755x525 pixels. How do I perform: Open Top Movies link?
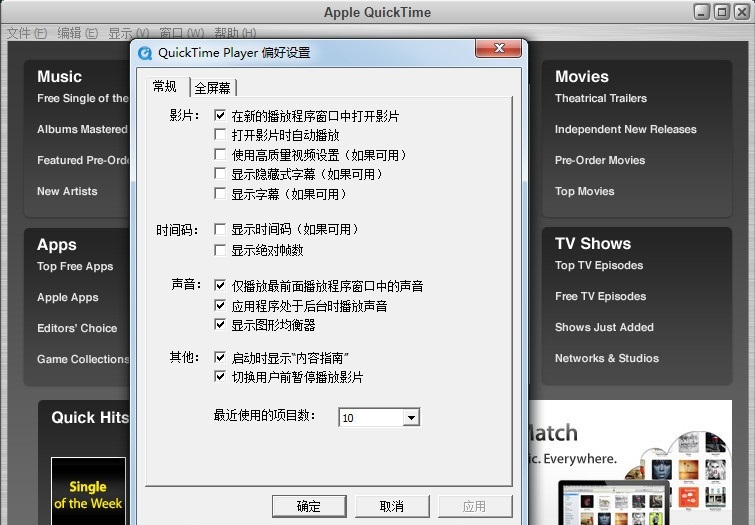point(584,191)
